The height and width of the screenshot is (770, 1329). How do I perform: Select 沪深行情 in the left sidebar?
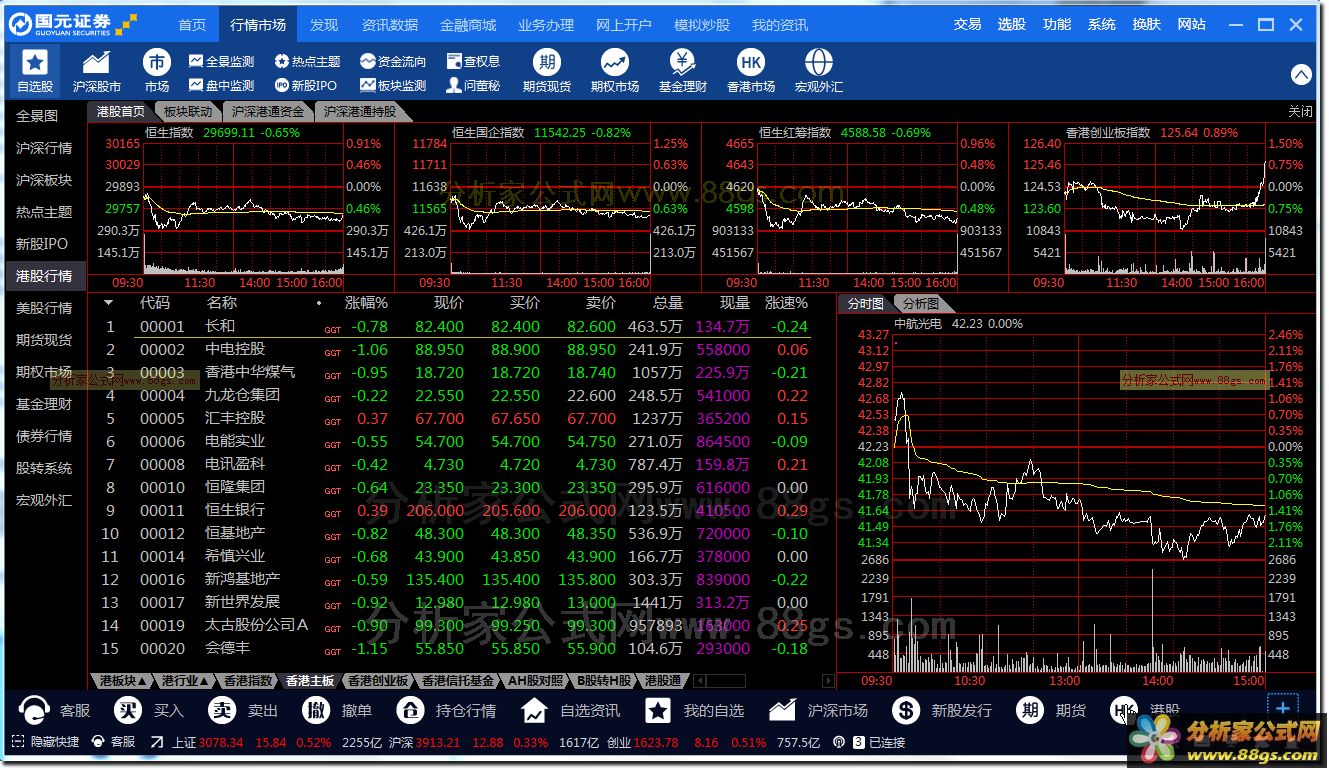pyautogui.click(x=44, y=148)
